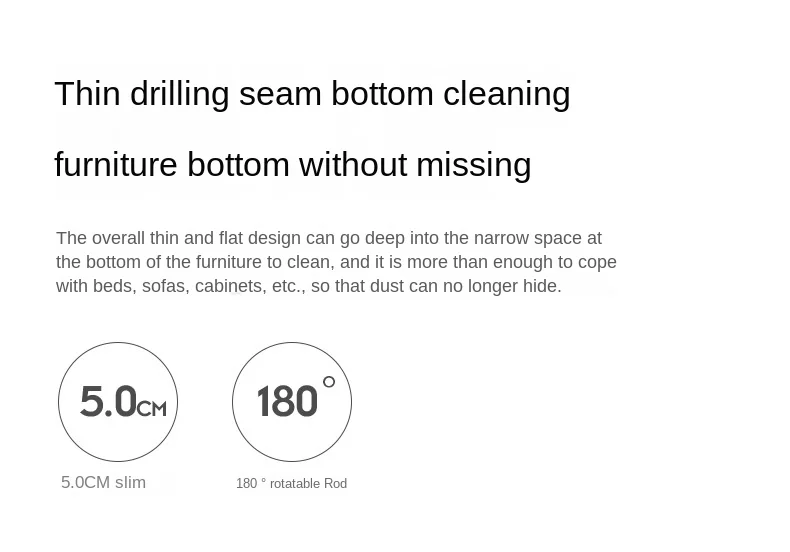790x552 pixels.
Task: Click the word "without" in the heading
Action: (x=353, y=165)
